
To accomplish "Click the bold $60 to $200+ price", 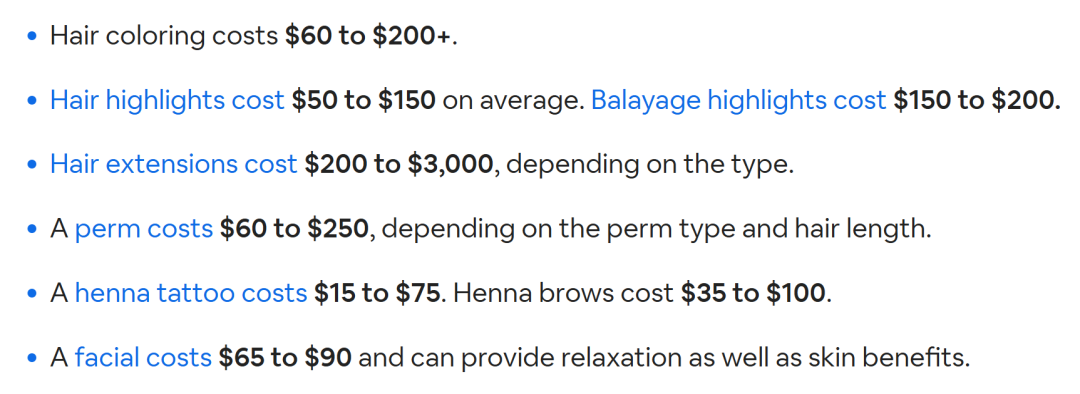I will click(369, 37).
